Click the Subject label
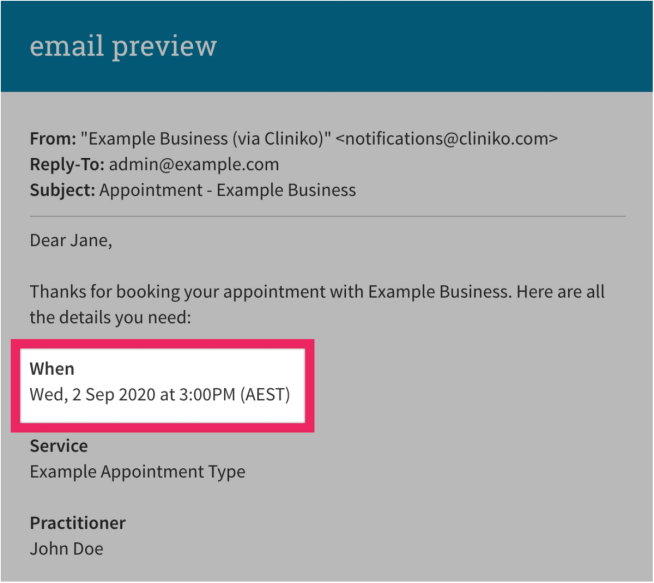Viewport: 654px width, 583px height. pos(63,190)
